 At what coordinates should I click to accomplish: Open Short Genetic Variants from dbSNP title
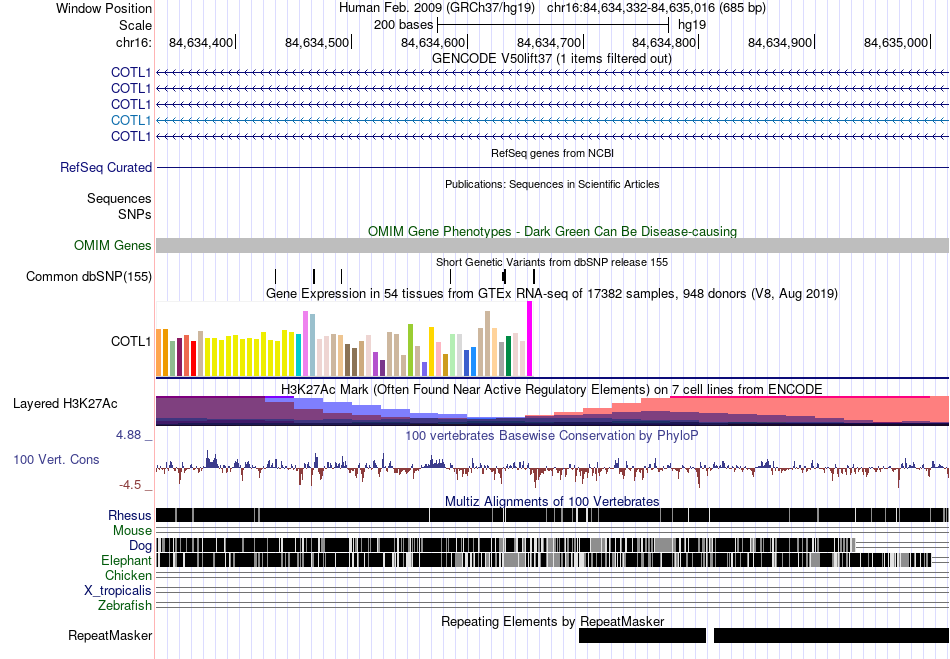552,262
